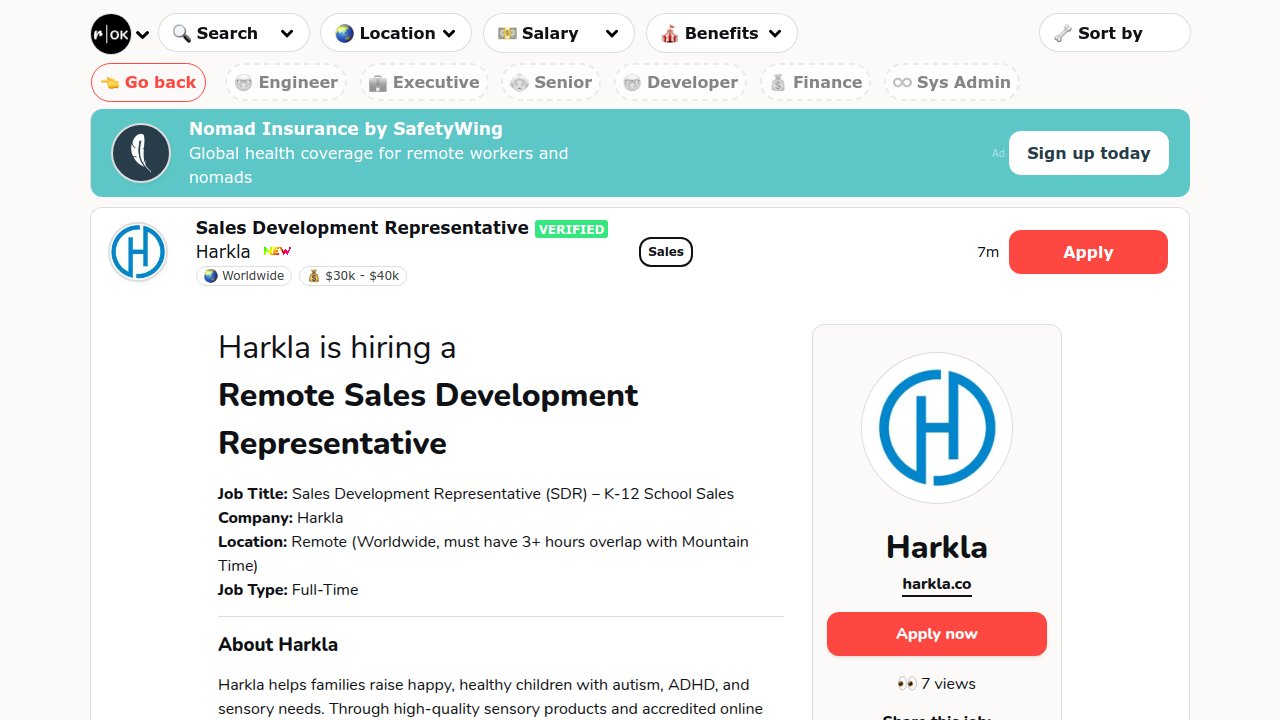The width and height of the screenshot is (1280, 720).
Task: Click the Job Type: Full-Time line
Action: tap(288, 590)
